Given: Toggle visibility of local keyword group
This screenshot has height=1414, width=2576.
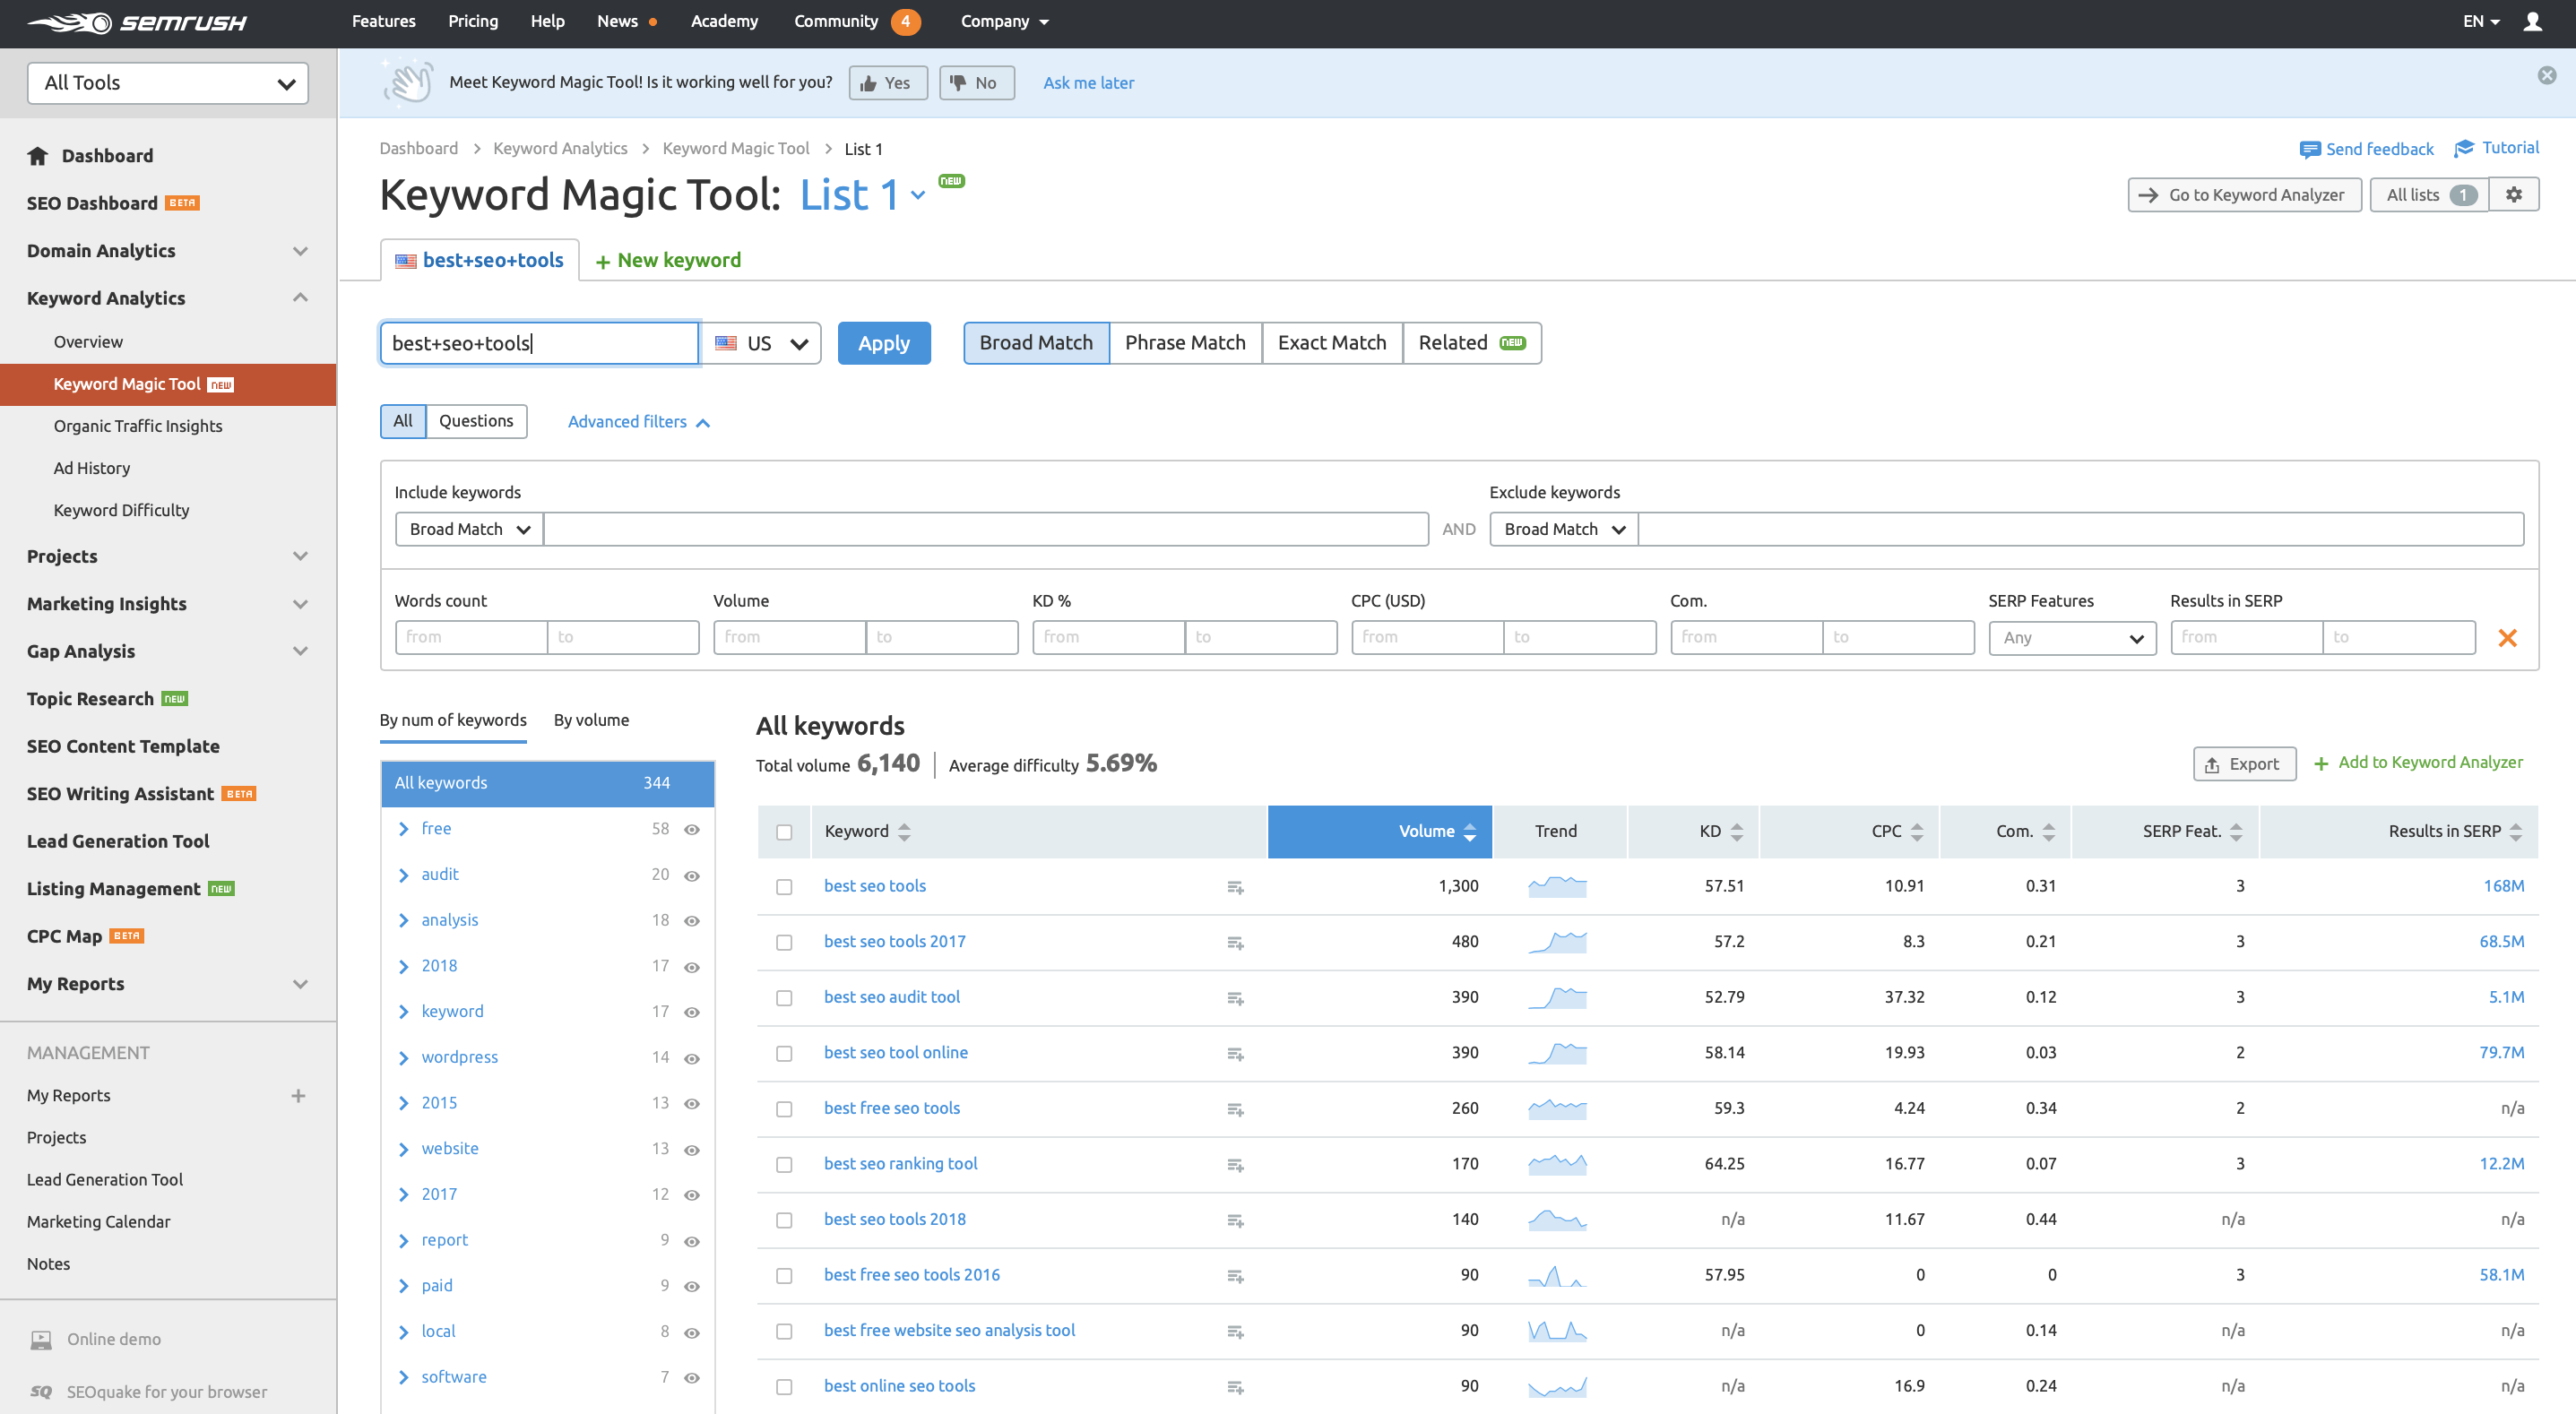Looking at the screenshot, I should coord(691,1332).
